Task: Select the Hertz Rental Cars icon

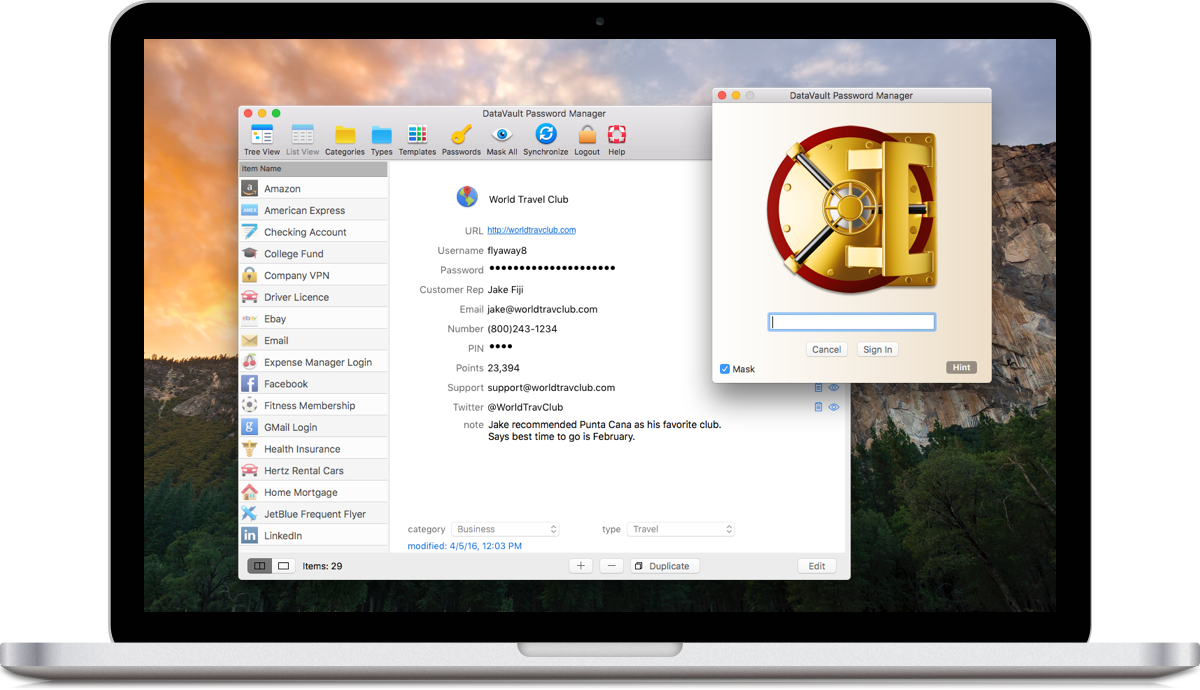Action: tap(249, 470)
